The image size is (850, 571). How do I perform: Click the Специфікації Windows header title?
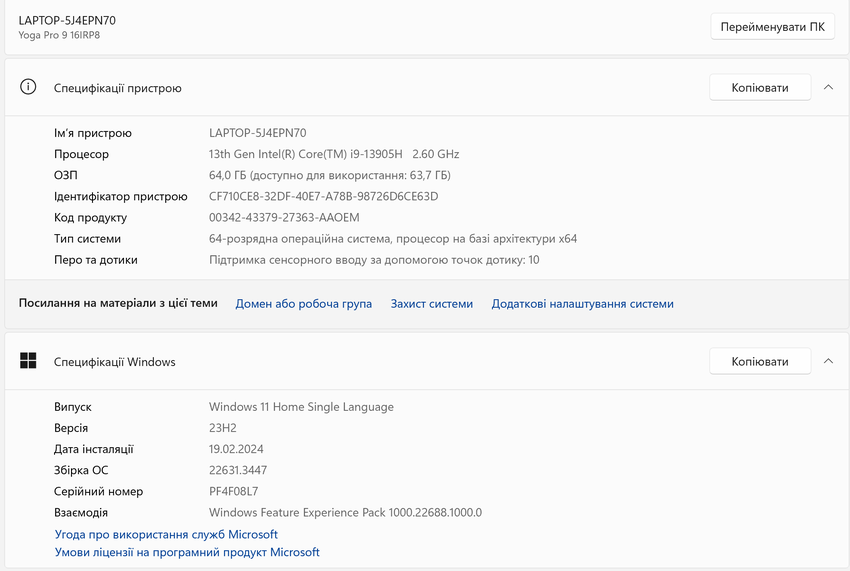(114, 362)
